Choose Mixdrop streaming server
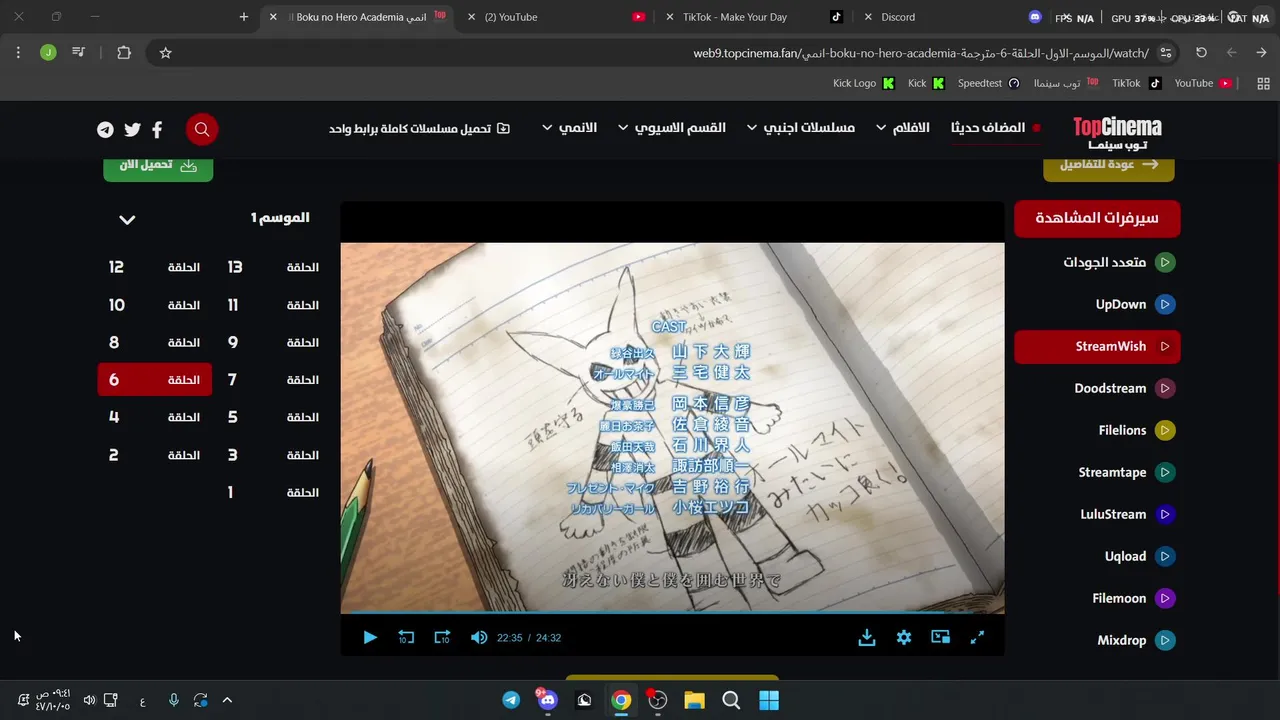This screenshot has width=1280, height=720. coord(1097,640)
